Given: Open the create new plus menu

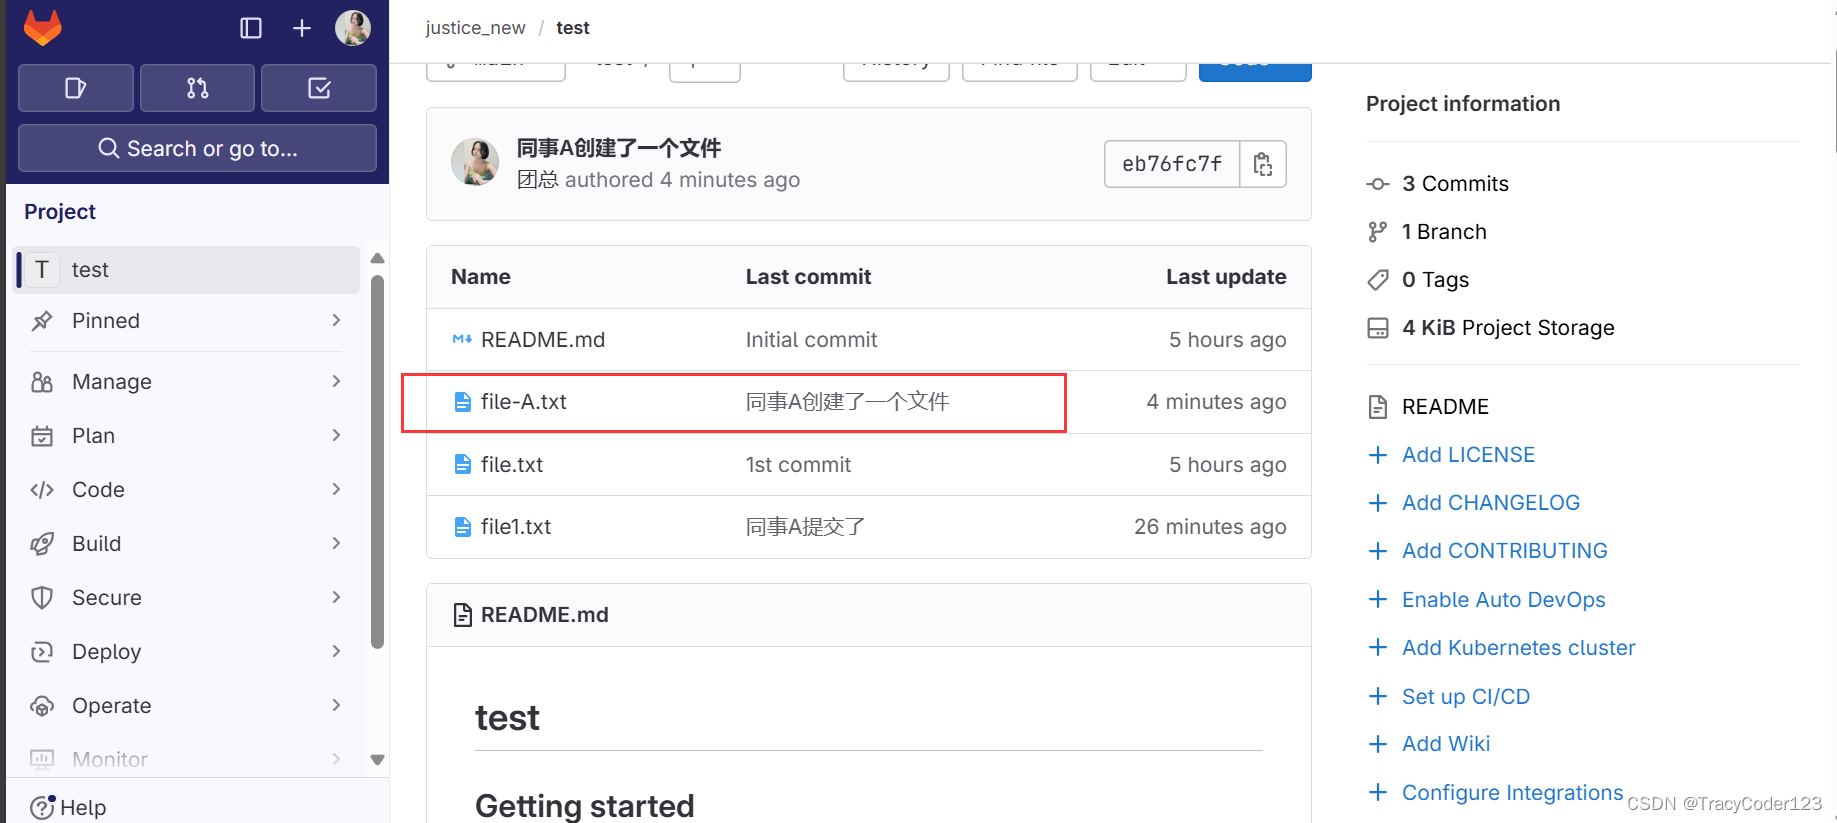Looking at the screenshot, I should [x=302, y=28].
